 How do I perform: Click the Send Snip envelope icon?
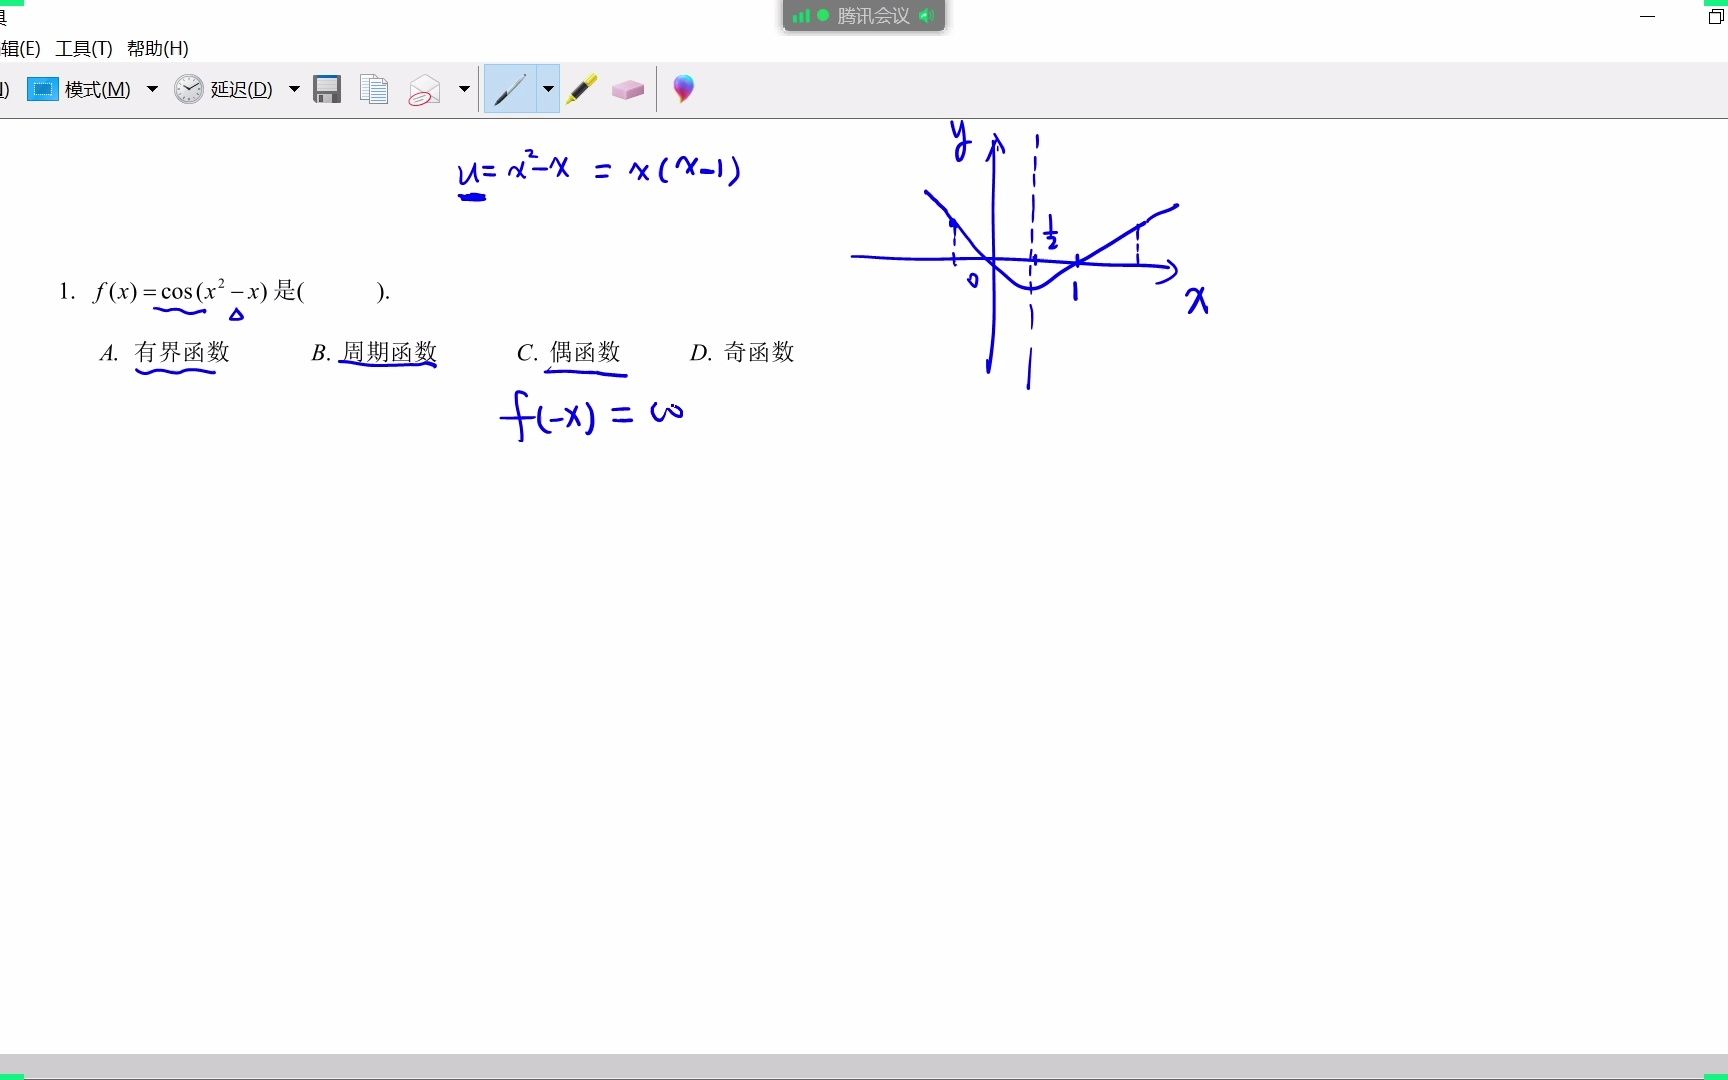[x=425, y=90]
